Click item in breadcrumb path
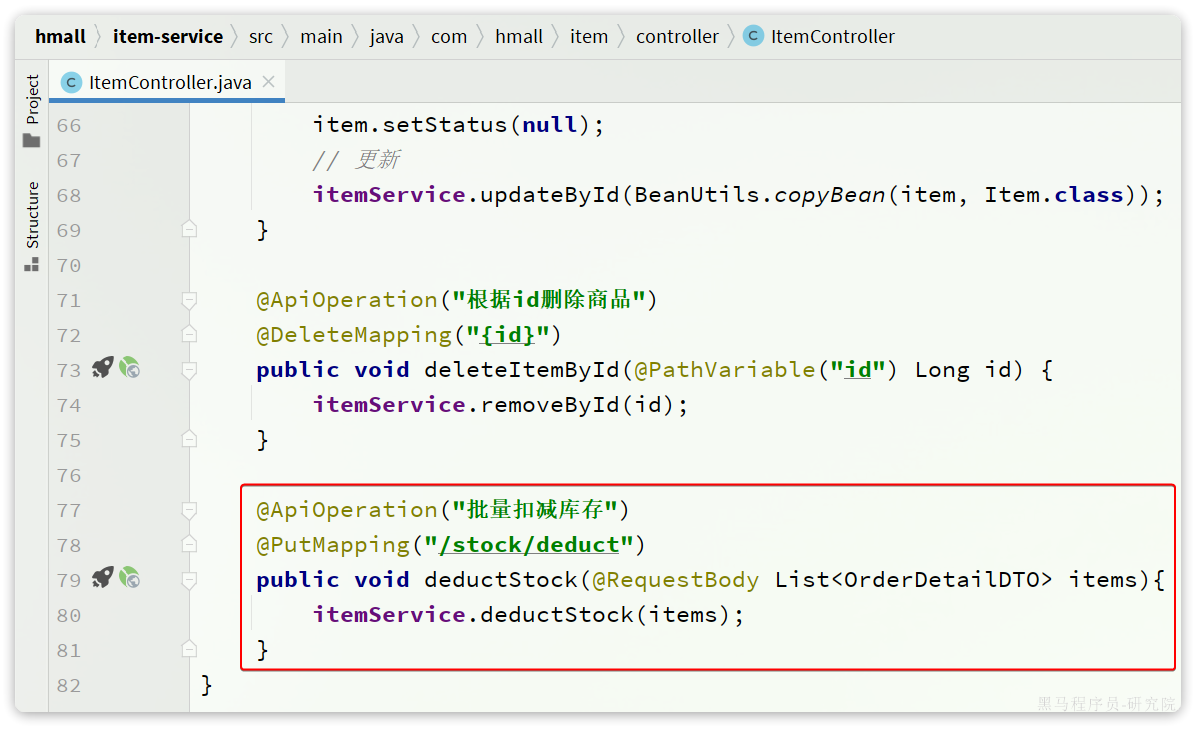1196x729 pixels. [589, 37]
